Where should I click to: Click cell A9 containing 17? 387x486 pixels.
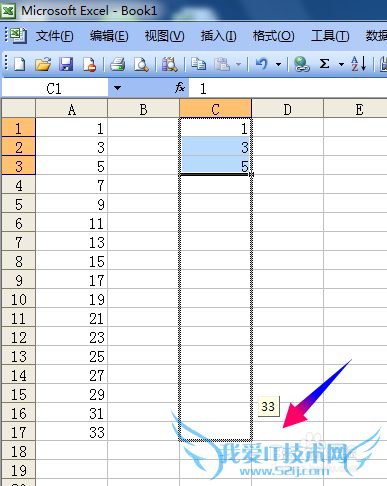(72, 280)
